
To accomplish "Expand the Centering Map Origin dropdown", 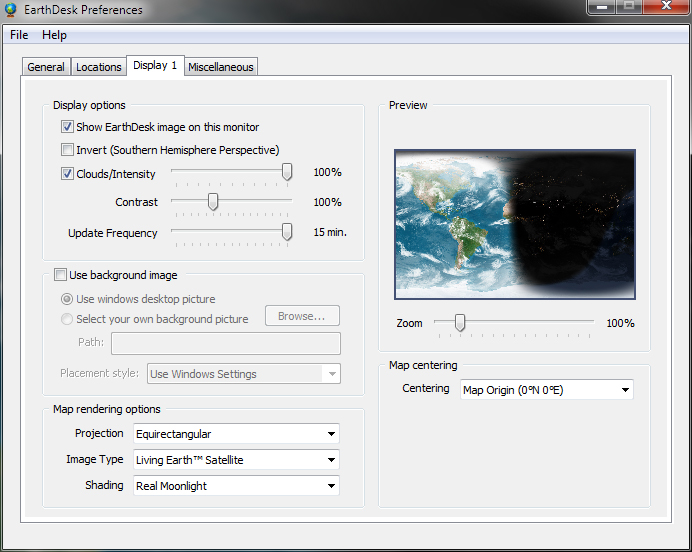I will pyautogui.click(x=545, y=390).
